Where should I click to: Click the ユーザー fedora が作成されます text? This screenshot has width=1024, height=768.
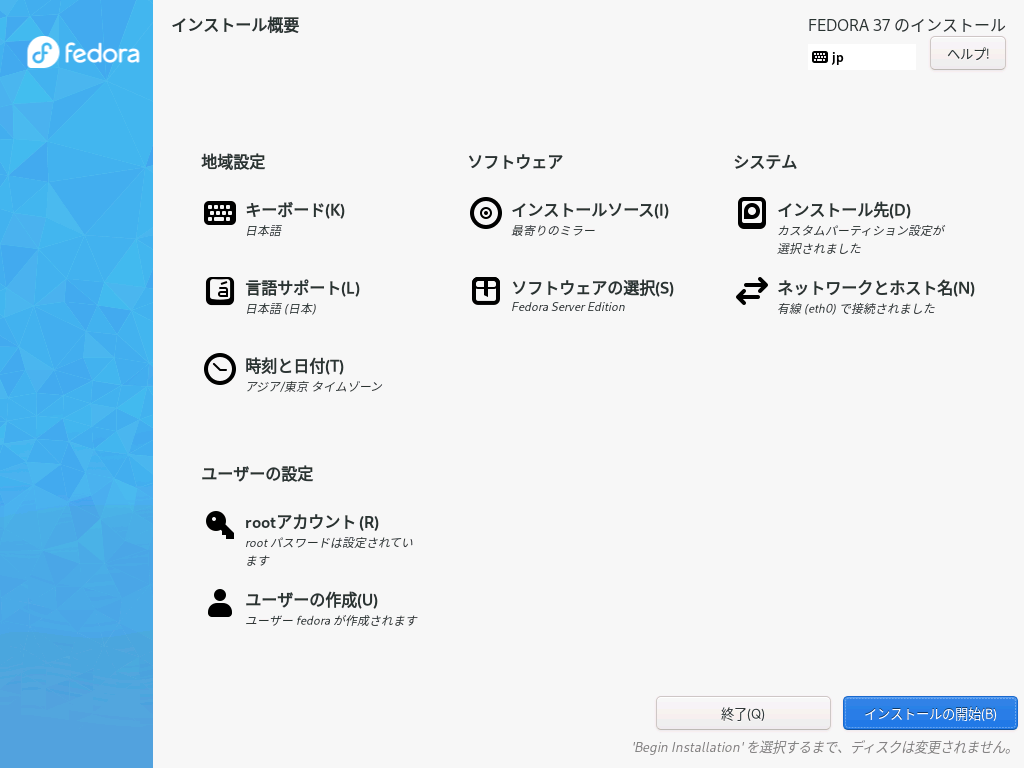coord(331,621)
